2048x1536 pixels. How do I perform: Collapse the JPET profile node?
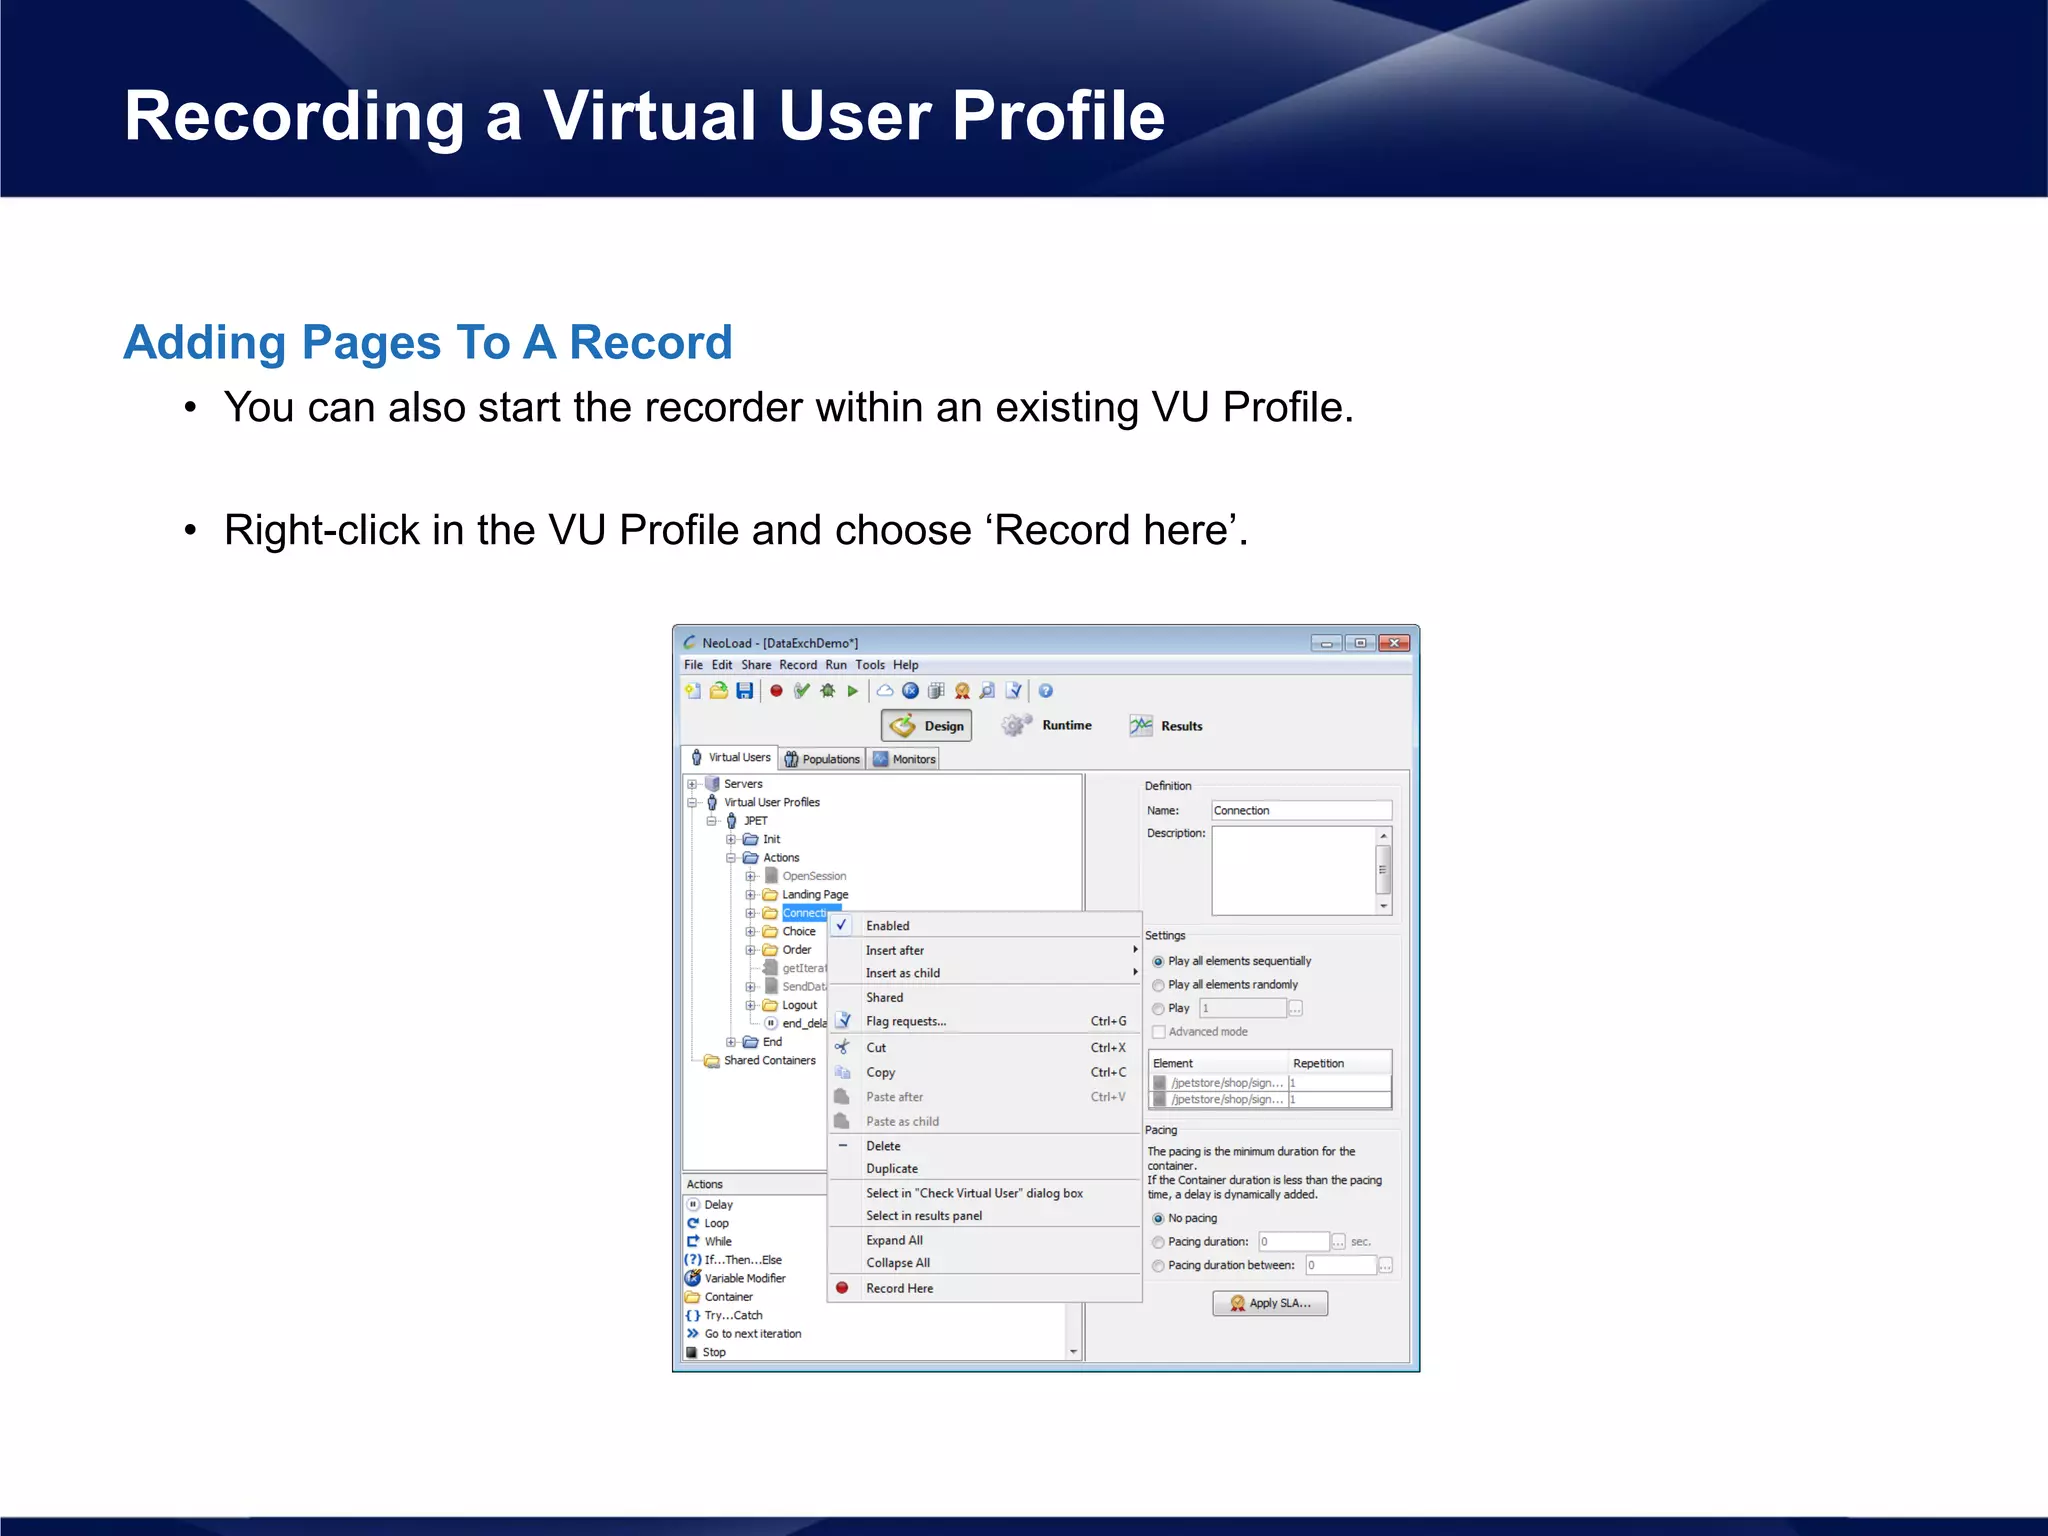coord(712,821)
